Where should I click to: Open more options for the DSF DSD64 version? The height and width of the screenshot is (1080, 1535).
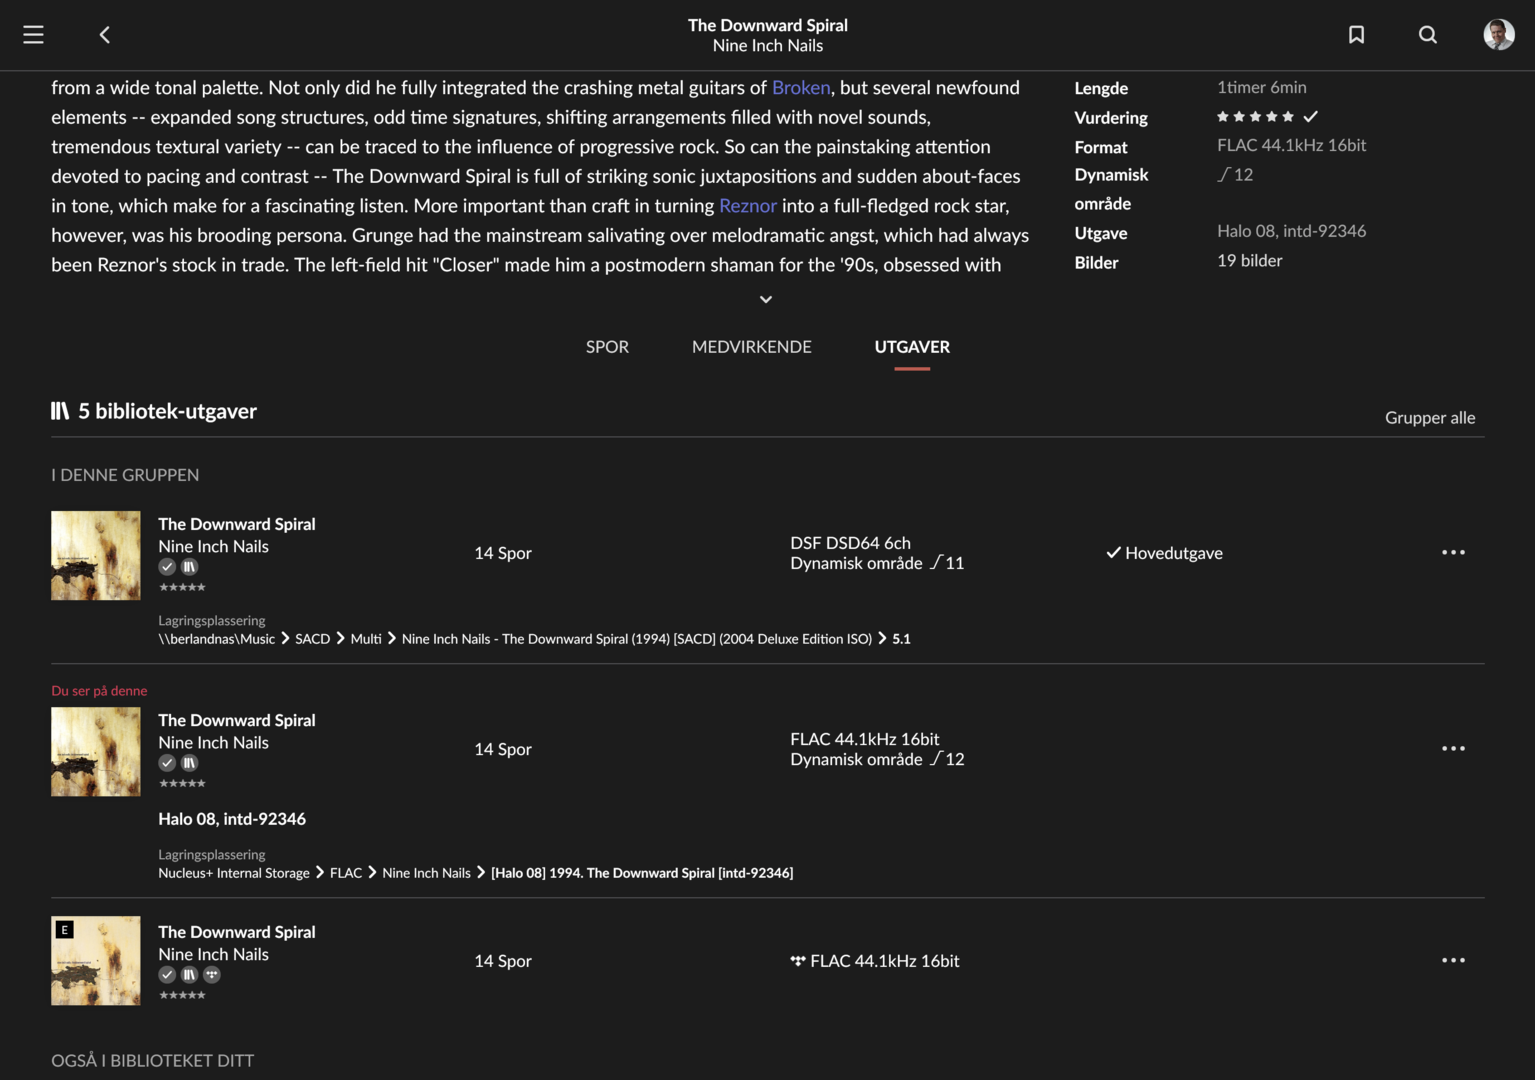click(x=1453, y=553)
